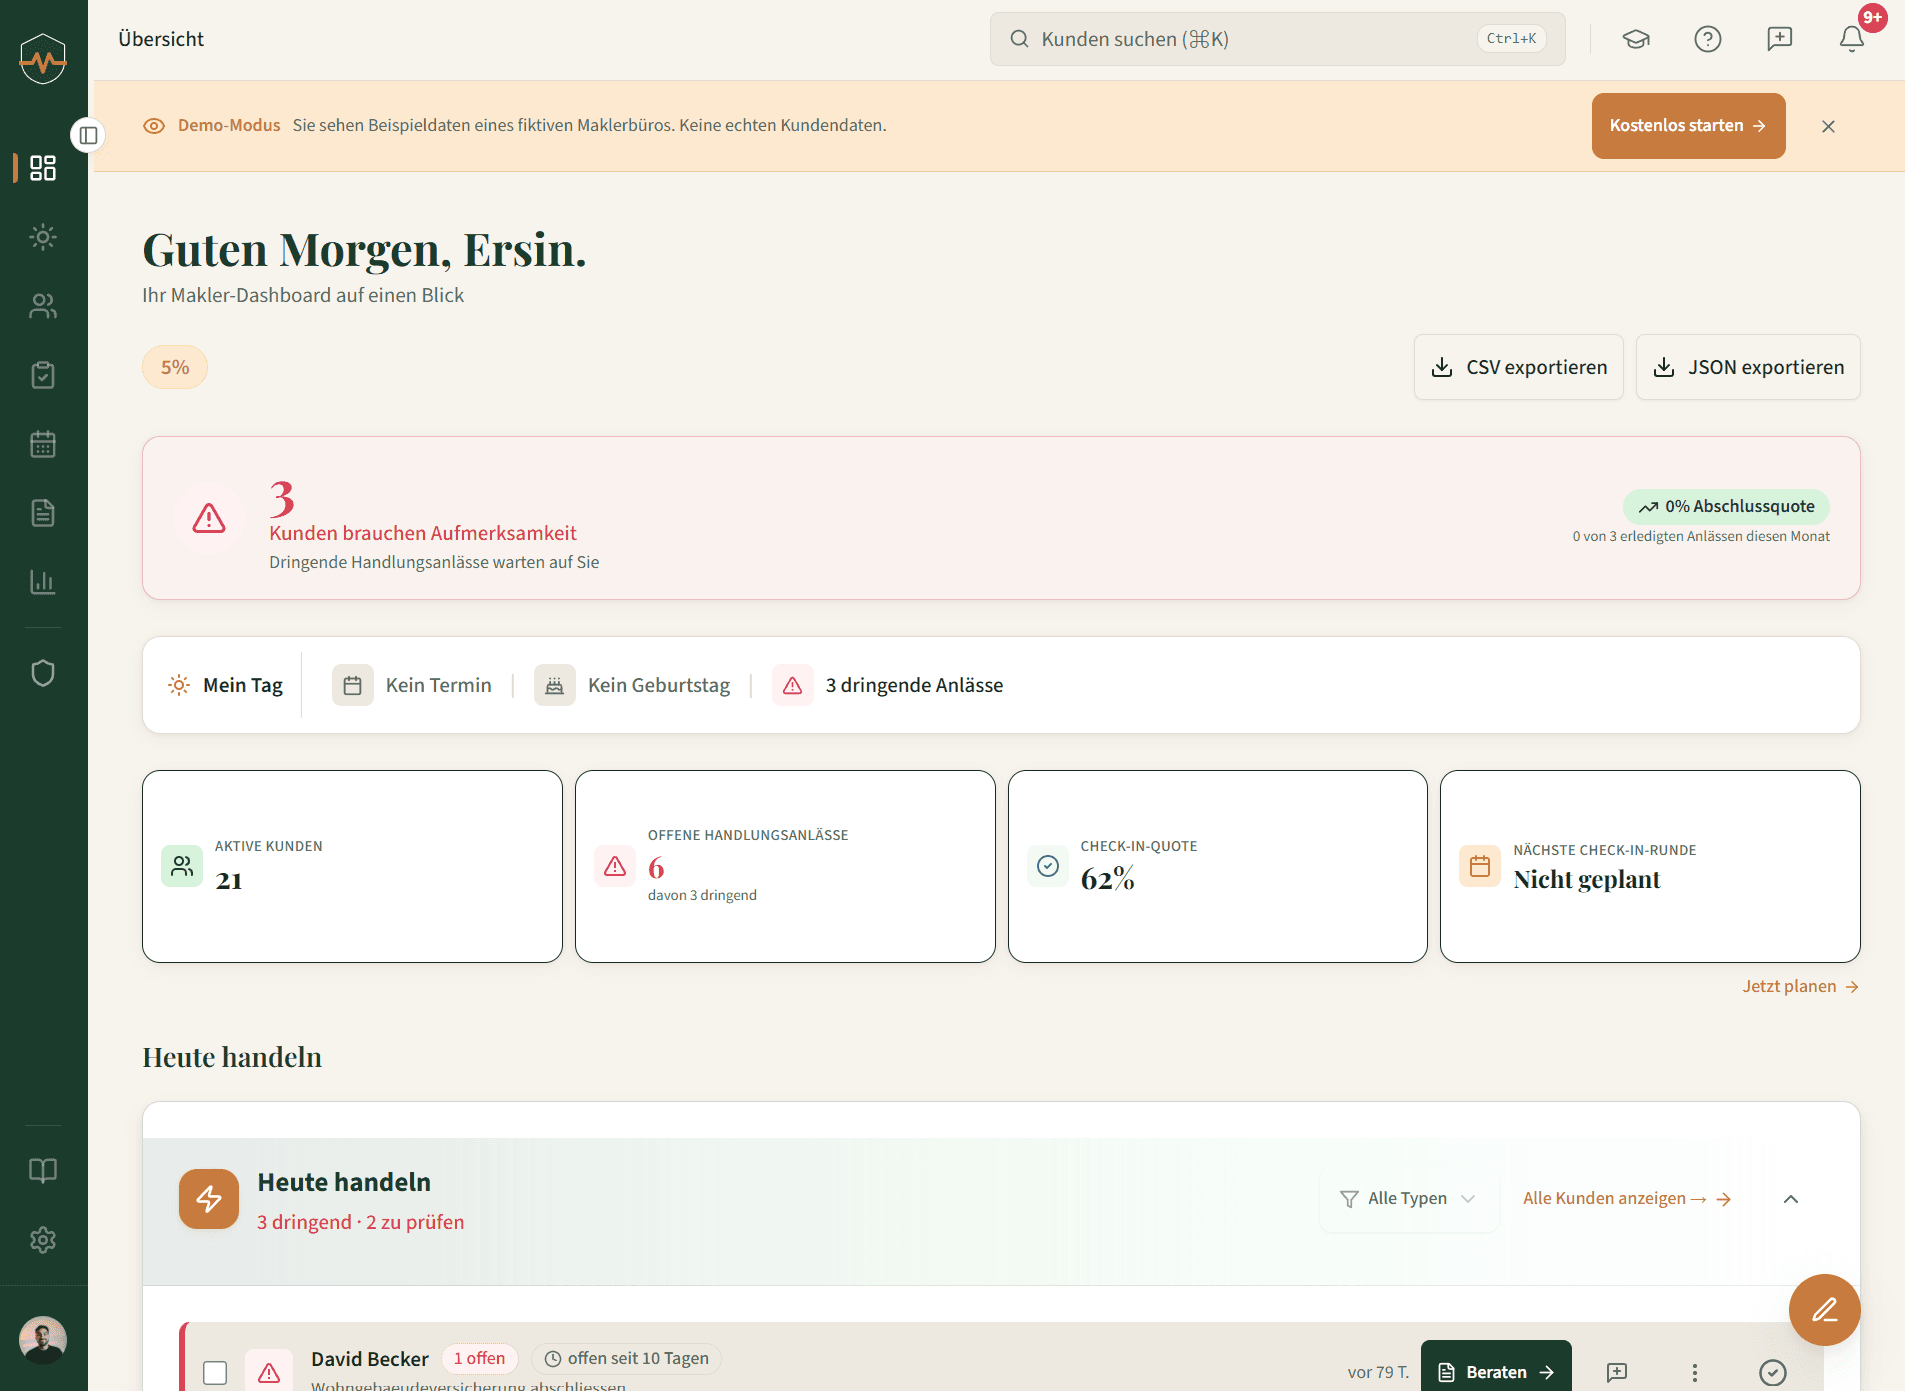The image size is (1905, 1391).
Task: Click 'David Becker' customer name
Action: click(370, 1359)
